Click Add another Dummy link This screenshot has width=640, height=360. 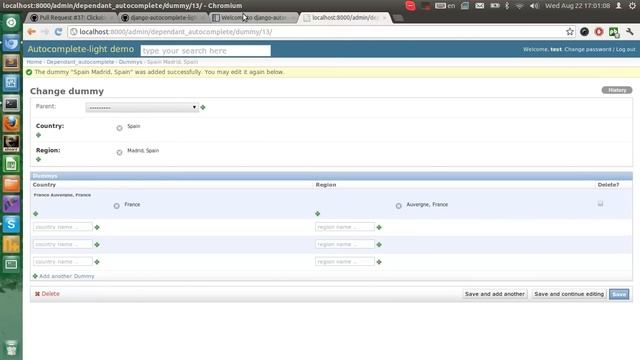tap(67, 276)
